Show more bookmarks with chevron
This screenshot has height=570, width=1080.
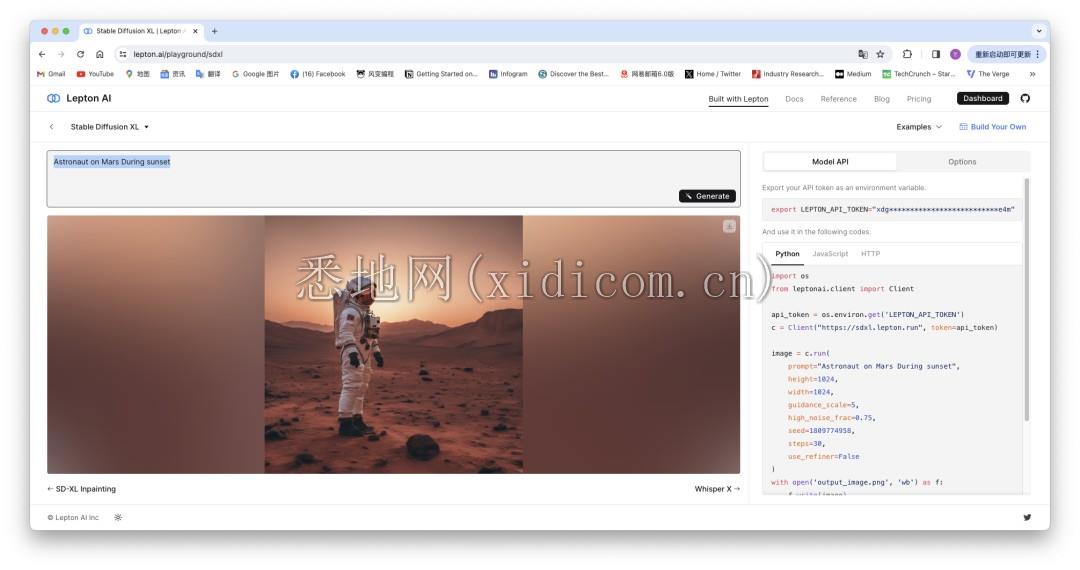coord(1032,74)
